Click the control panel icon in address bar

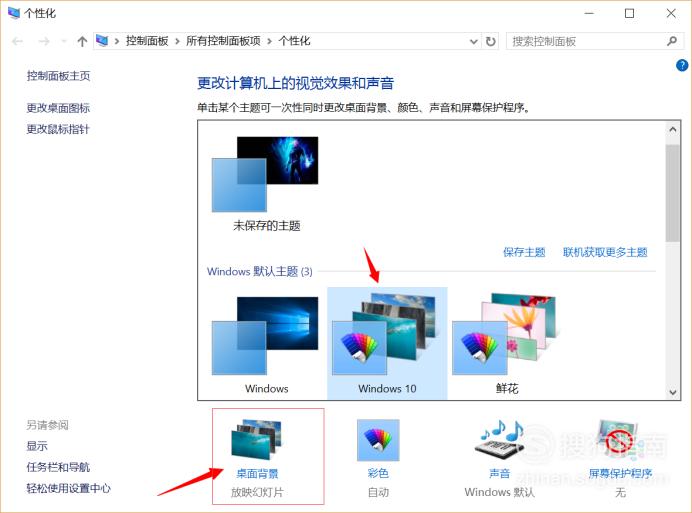pos(102,41)
